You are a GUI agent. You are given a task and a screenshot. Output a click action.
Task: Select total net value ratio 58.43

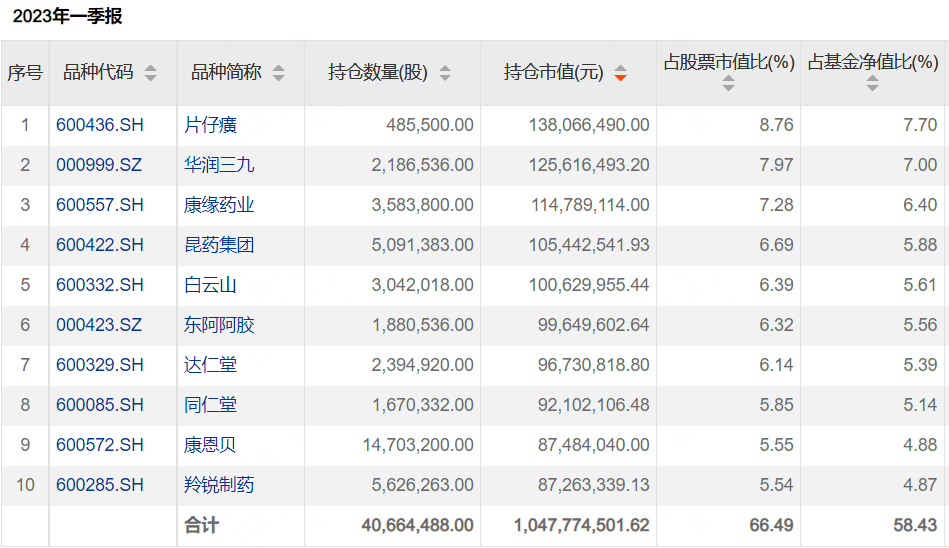coord(915,525)
